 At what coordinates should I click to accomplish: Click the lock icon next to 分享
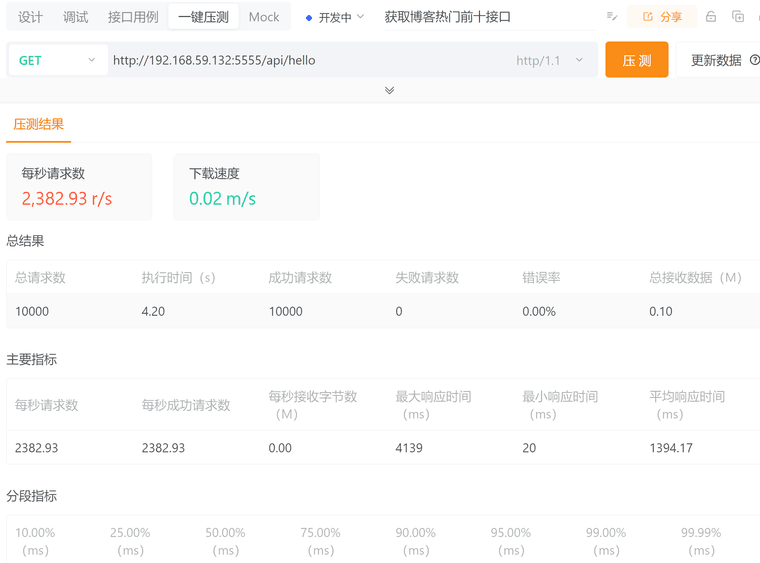point(711,17)
